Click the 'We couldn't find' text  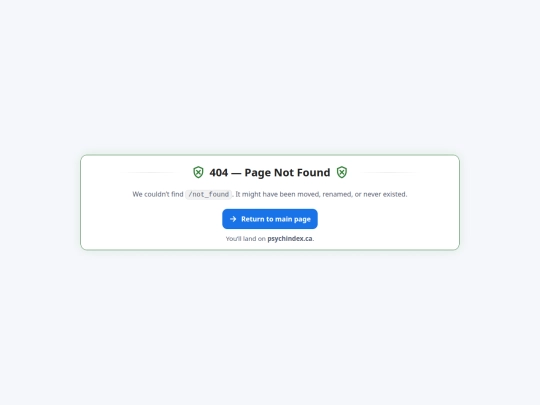click(158, 194)
